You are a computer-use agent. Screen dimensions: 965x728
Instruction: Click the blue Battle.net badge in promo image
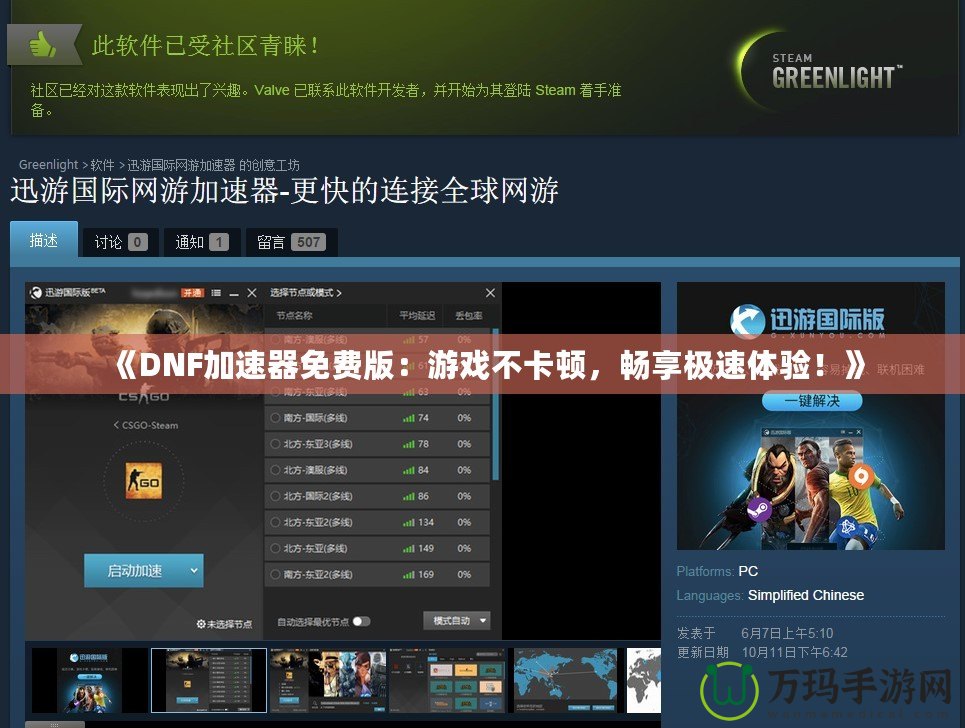pos(849,527)
